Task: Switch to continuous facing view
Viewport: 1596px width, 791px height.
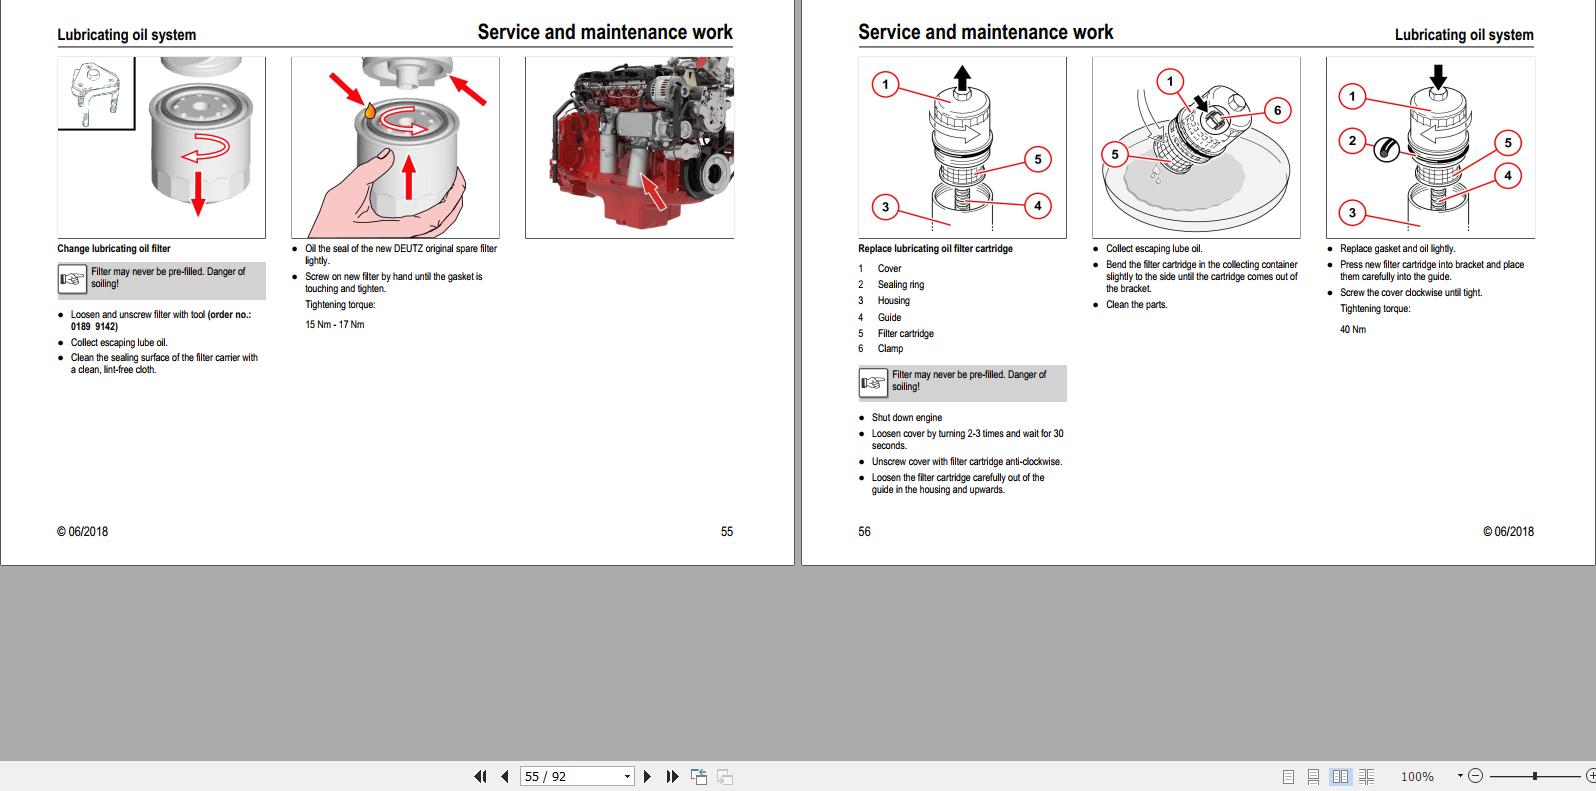Action: (x=1366, y=776)
